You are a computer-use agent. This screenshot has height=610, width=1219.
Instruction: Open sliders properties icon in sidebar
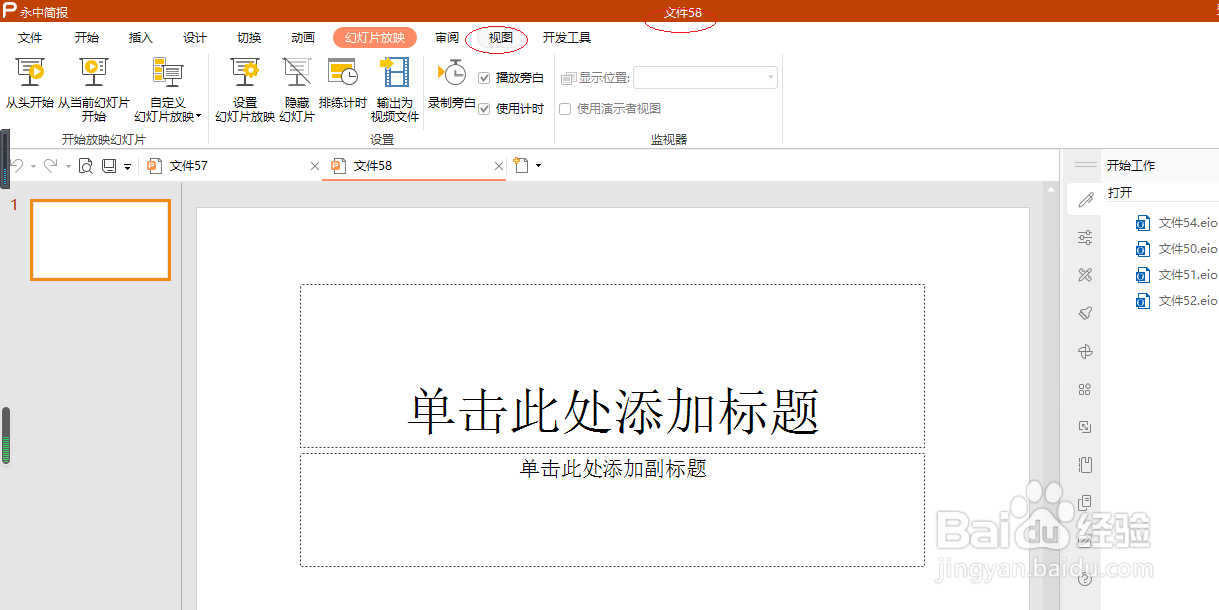1085,237
